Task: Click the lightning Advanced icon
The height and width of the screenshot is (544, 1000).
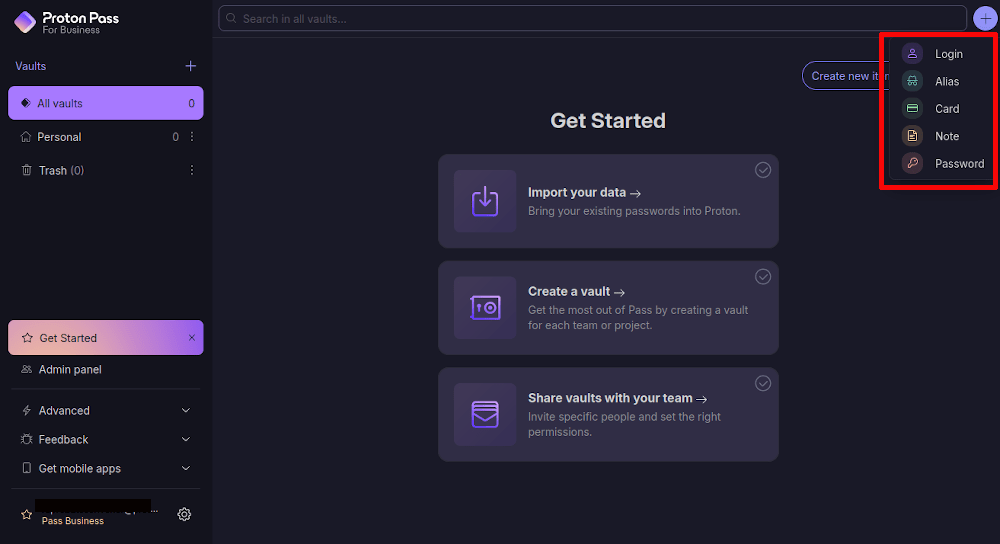Action: [x=26, y=410]
